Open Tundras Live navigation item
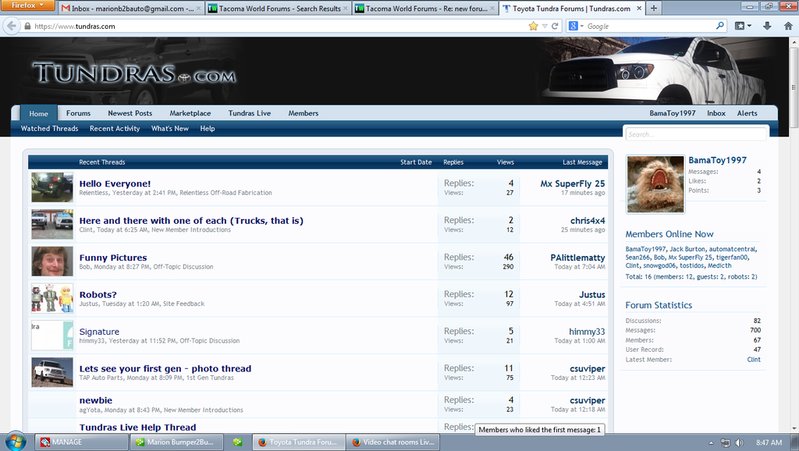The image size is (799, 451). (249, 113)
